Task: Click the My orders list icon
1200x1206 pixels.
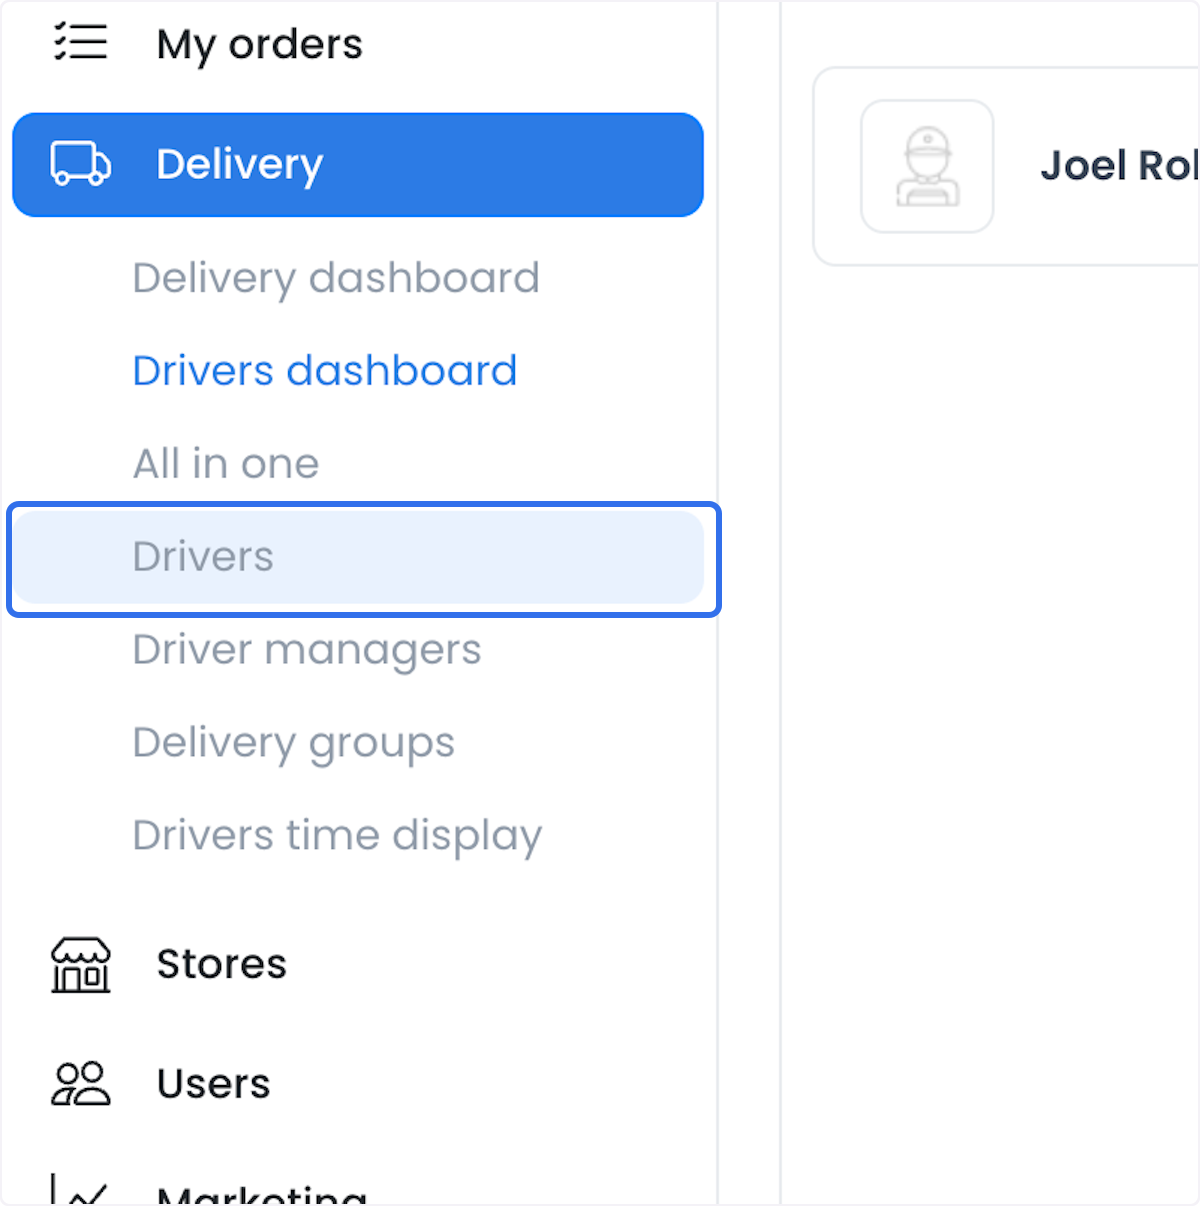Action: click(80, 43)
